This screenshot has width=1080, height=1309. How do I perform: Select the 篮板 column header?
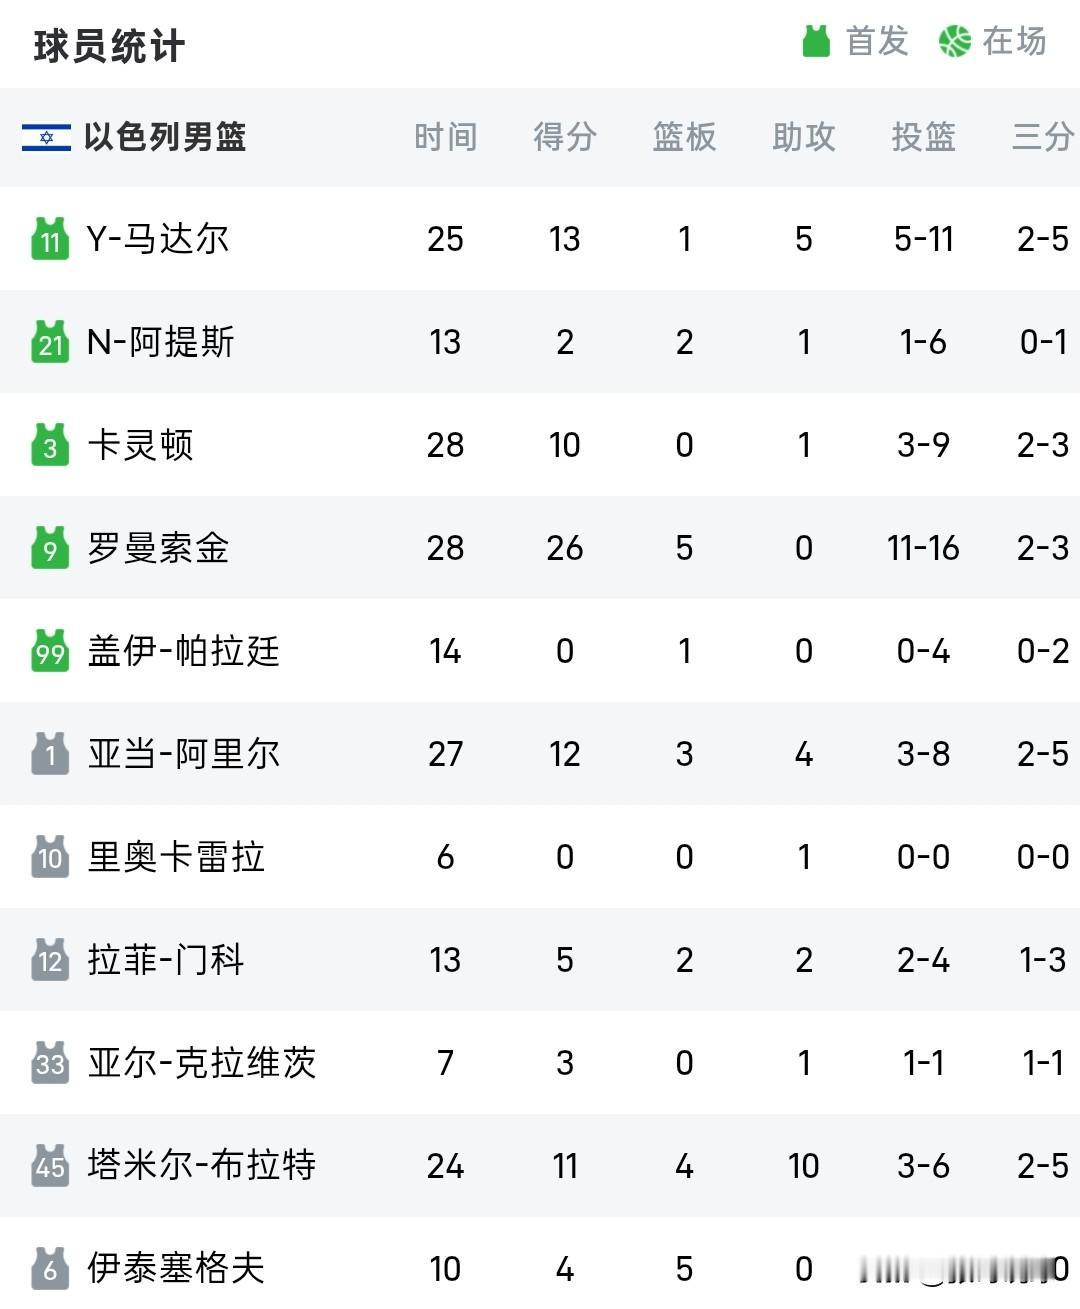coord(685,137)
